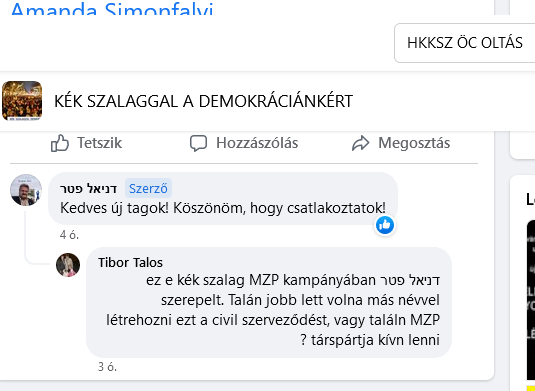Screen dimensions: 535x391
Task: Click the Hebrew author name in first comment
Action: pos(89,189)
